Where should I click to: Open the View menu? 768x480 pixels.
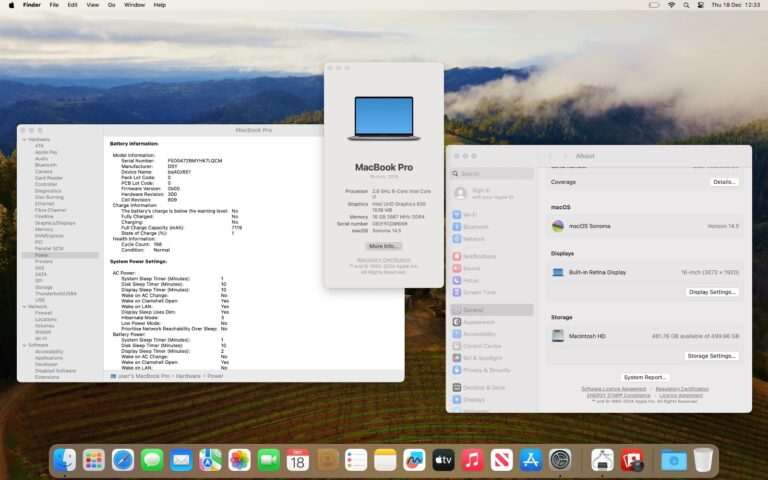click(x=93, y=5)
